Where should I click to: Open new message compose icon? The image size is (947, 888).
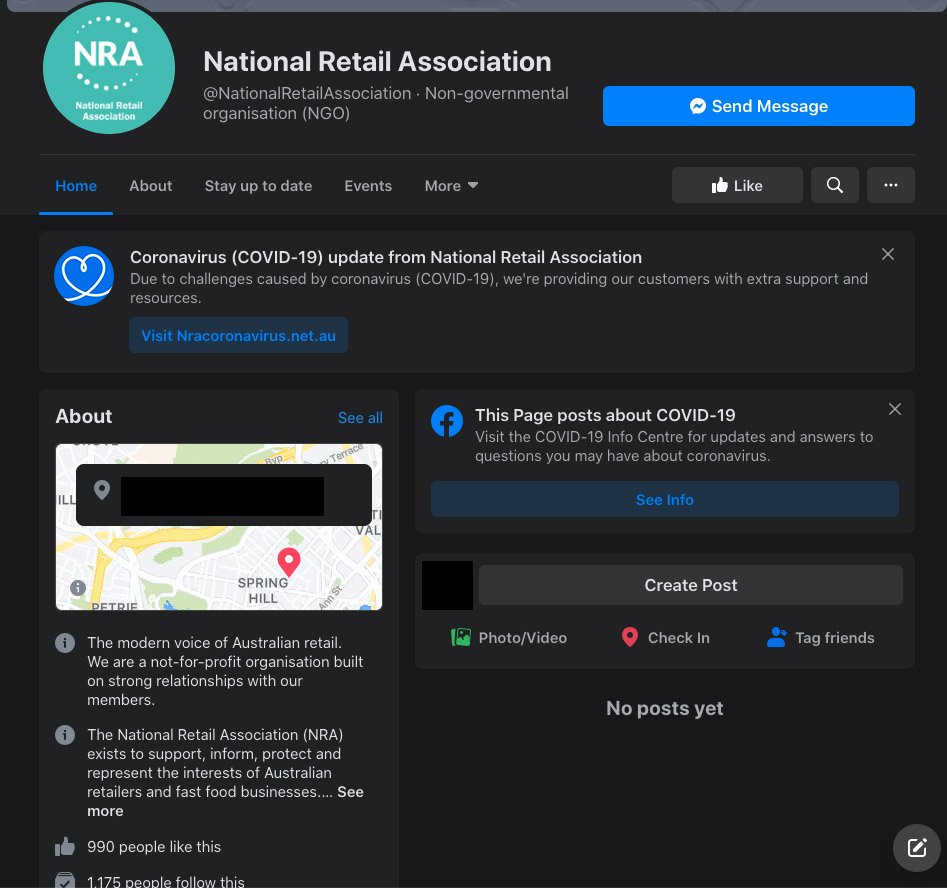(x=916, y=848)
